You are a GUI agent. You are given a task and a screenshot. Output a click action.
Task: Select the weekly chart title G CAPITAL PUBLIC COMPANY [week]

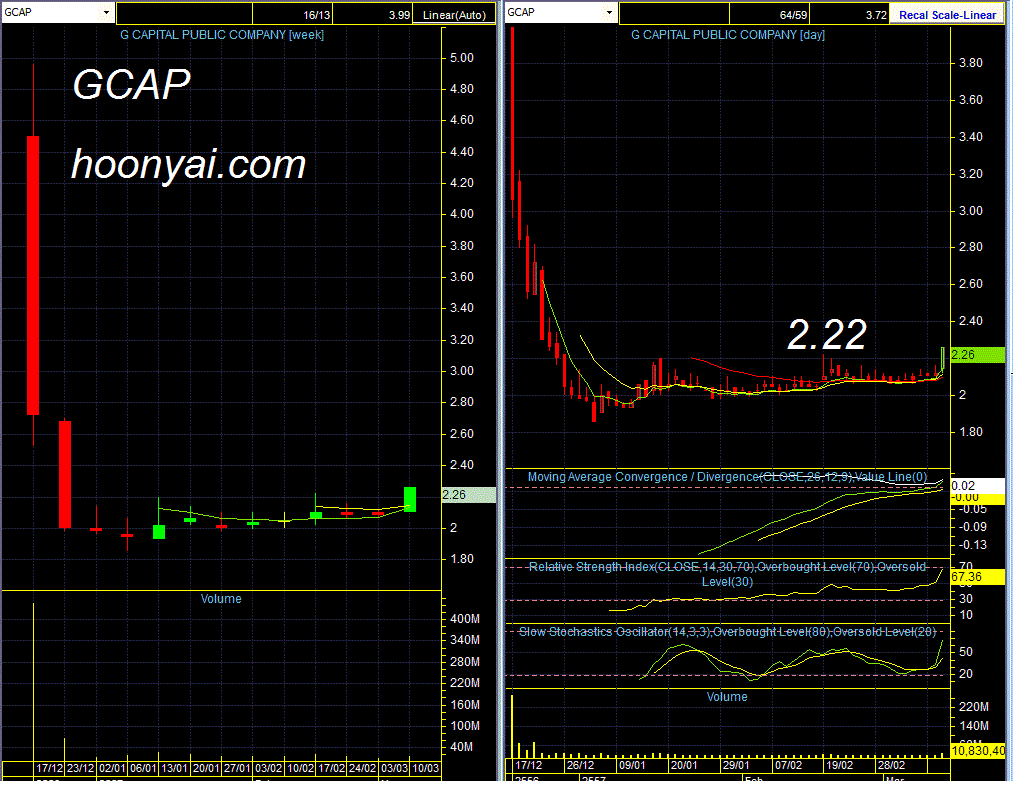(x=222, y=35)
